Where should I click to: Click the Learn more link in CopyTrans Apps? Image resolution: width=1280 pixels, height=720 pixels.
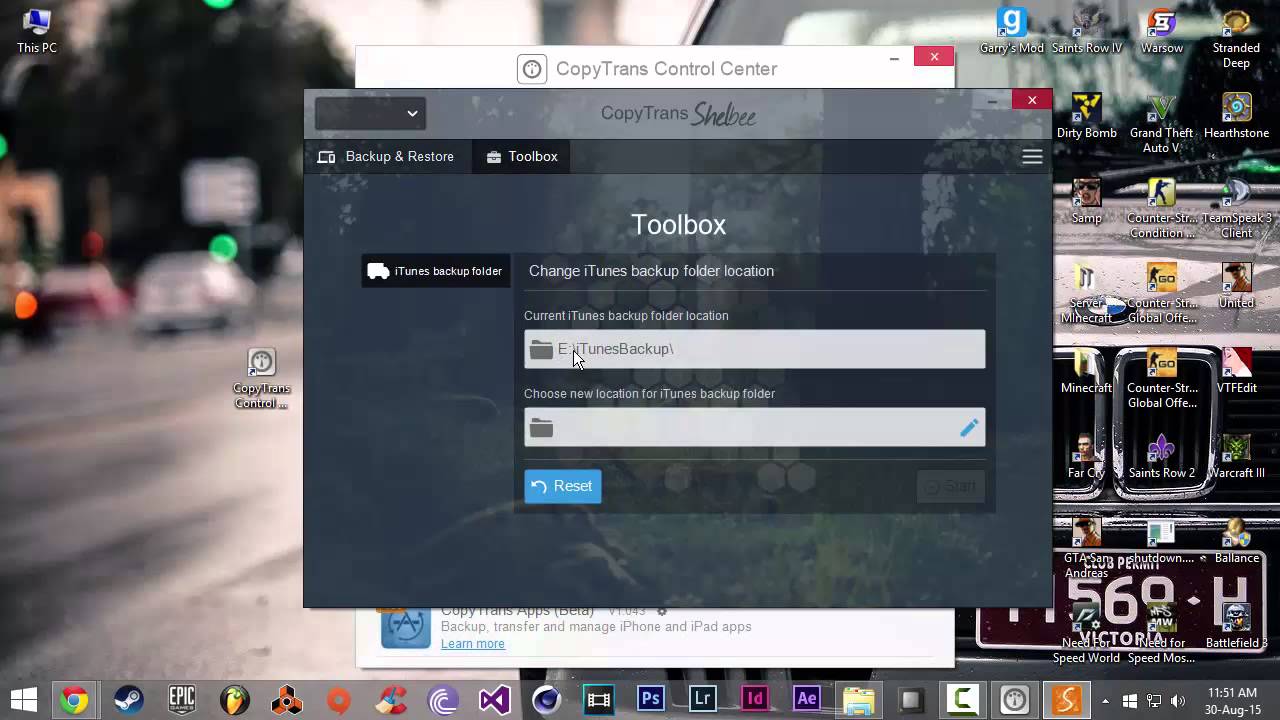click(472, 644)
